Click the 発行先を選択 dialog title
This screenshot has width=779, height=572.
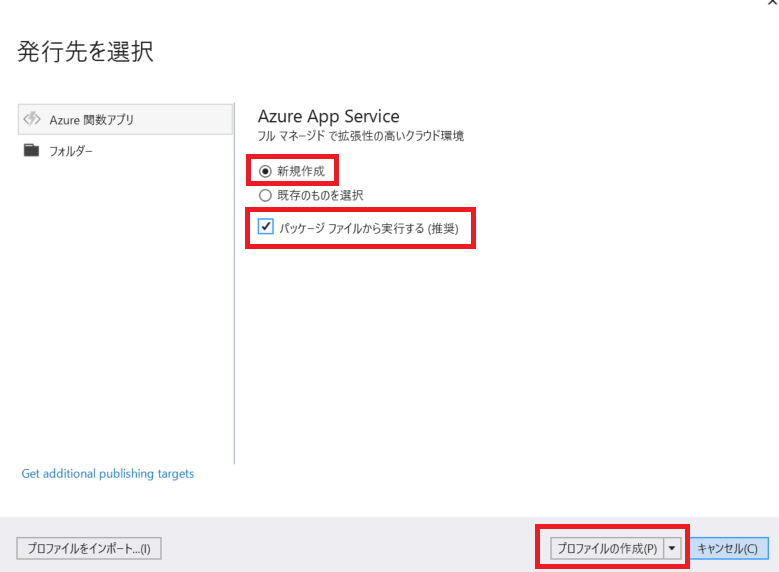[85, 51]
